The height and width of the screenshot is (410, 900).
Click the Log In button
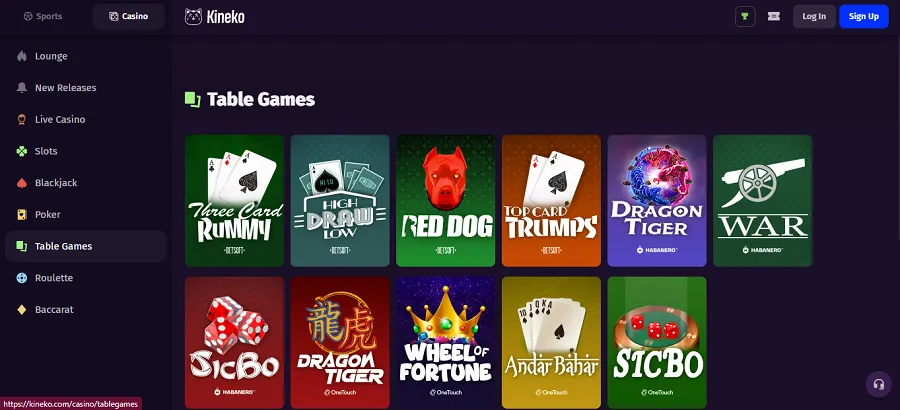click(814, 16)
